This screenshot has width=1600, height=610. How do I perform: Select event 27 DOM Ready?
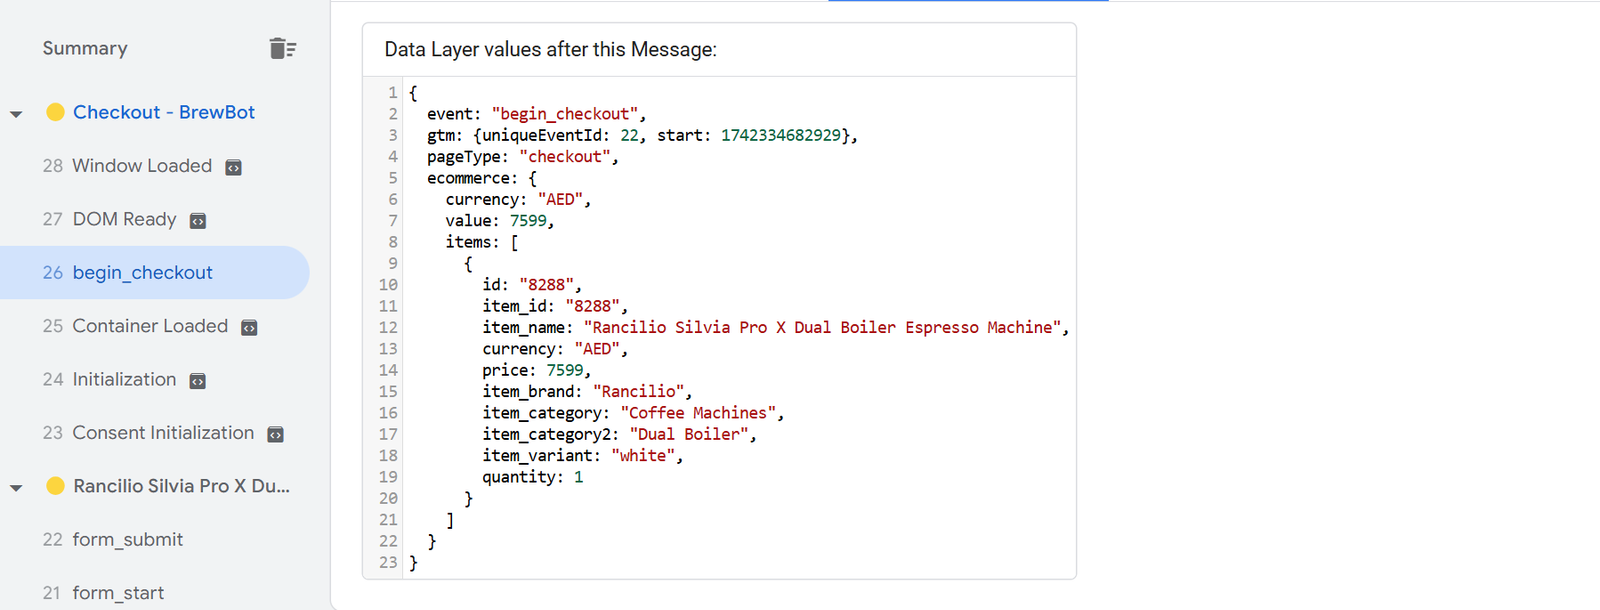click(123, 219)
